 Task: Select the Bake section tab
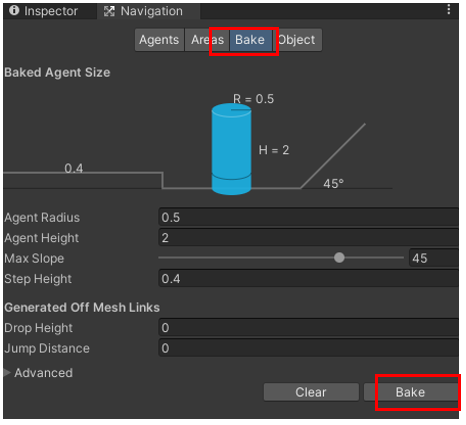(250, 40)
